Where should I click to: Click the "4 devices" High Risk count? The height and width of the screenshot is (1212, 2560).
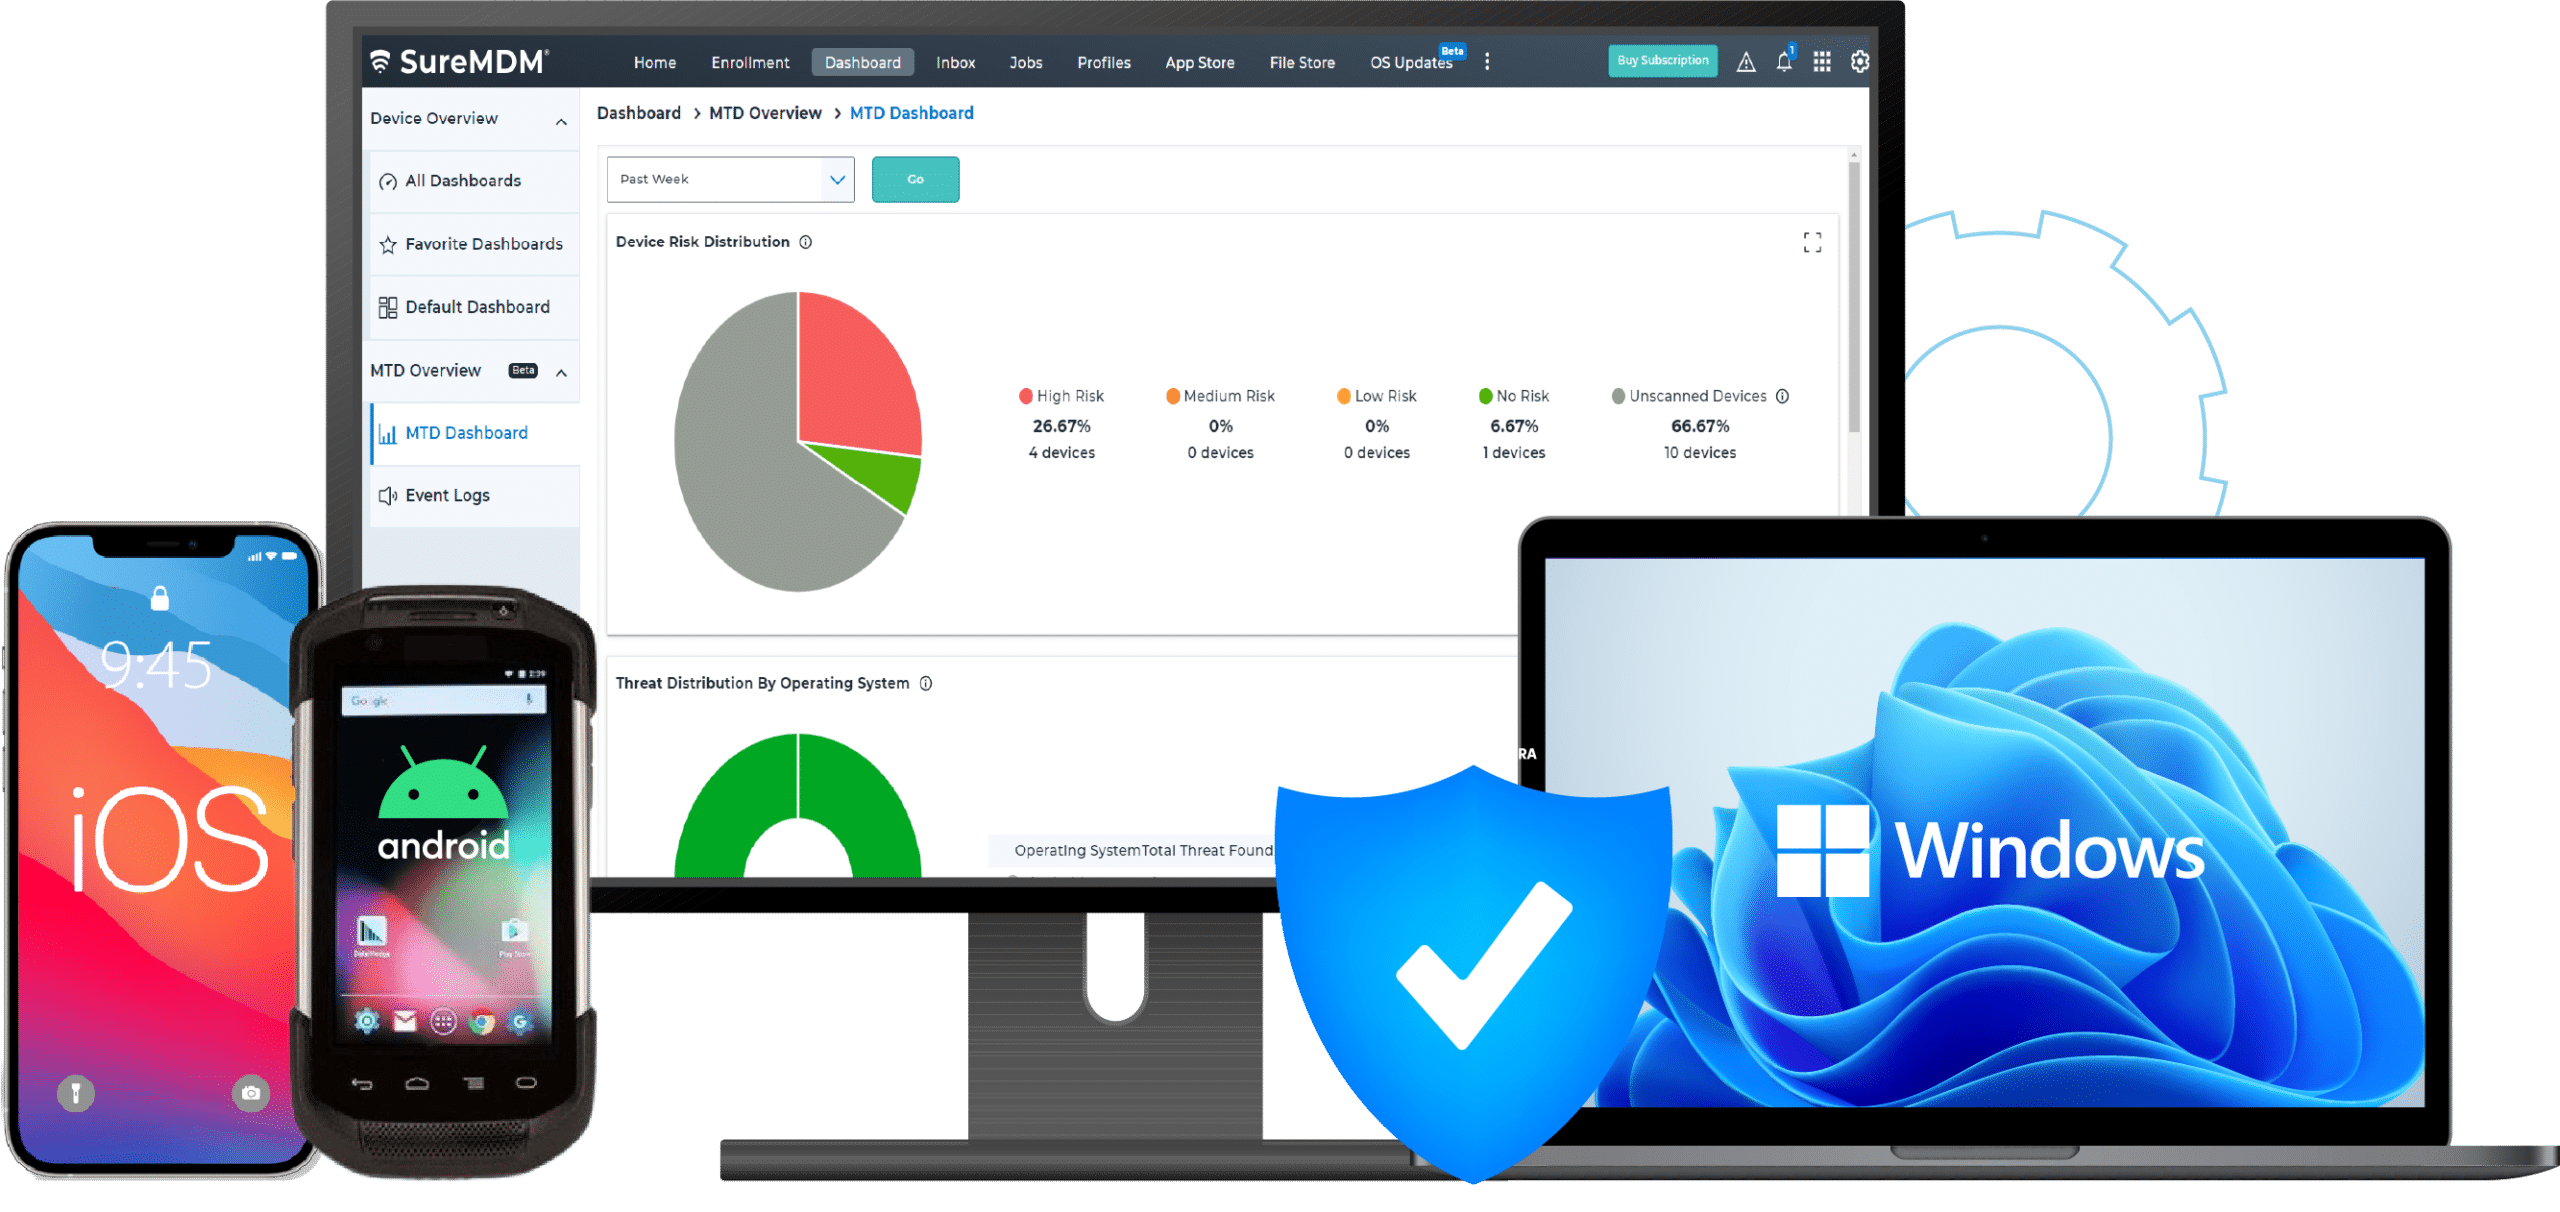click(x=1061, y=453)
